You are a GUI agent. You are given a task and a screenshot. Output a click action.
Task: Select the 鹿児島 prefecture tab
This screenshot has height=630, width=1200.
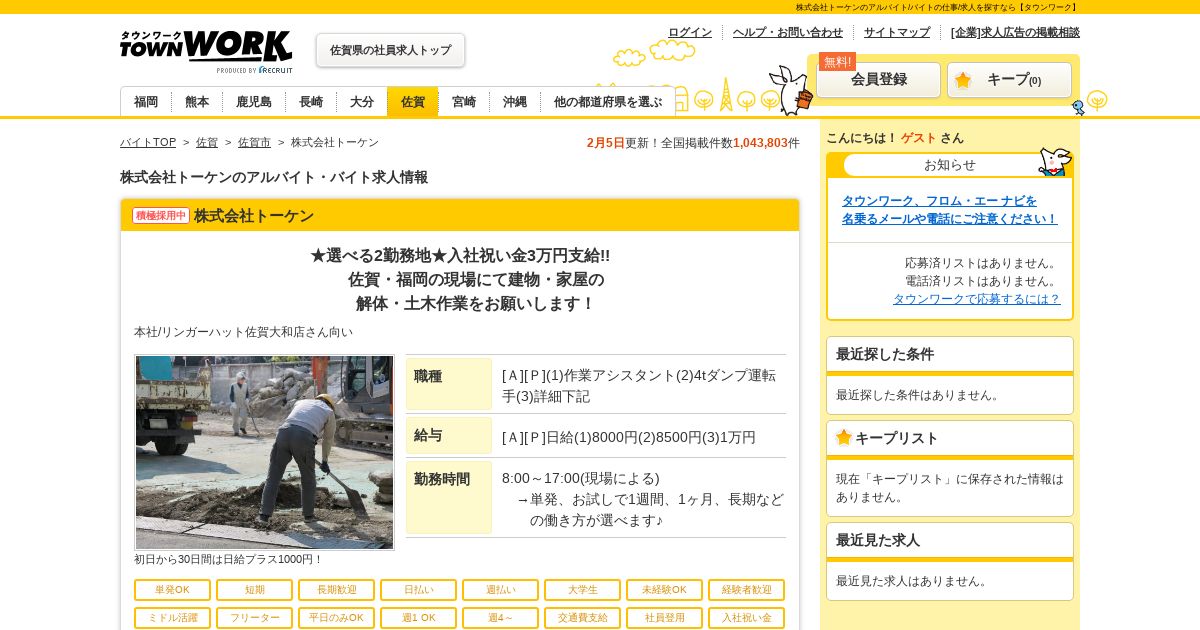point(254,102)
